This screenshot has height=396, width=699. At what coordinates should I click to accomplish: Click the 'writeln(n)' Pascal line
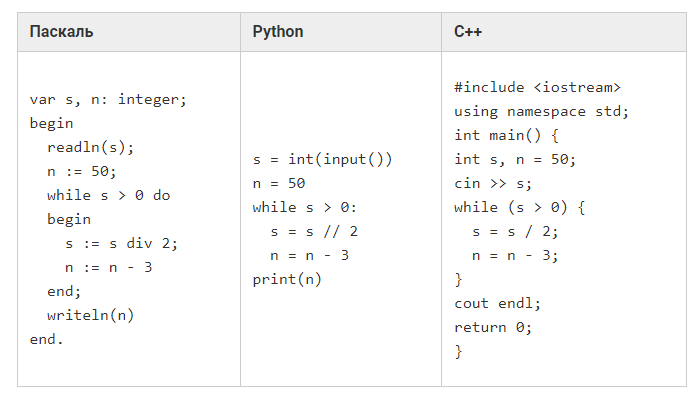90,315
